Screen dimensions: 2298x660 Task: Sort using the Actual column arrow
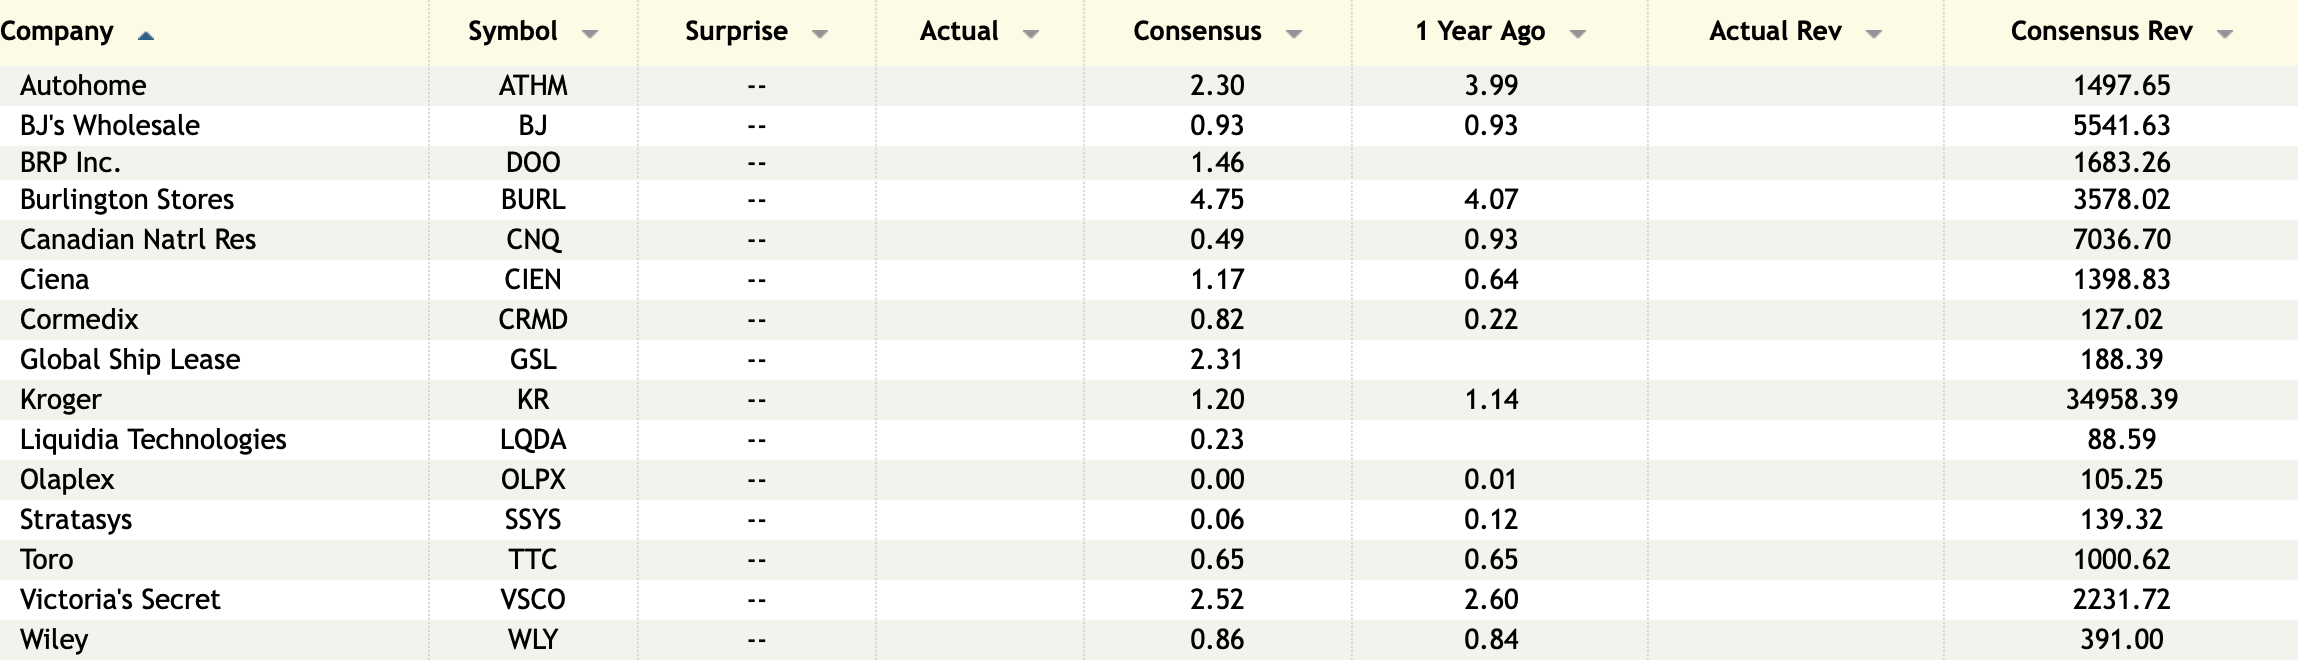pos(1031,34)
